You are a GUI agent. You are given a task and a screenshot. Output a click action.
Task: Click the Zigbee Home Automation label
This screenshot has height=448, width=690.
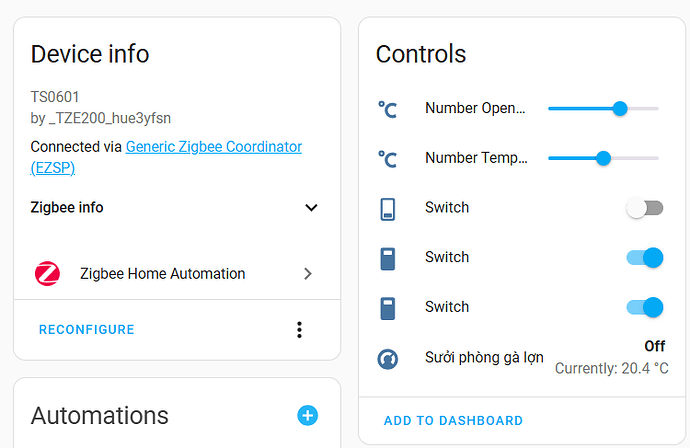point(162,274)
